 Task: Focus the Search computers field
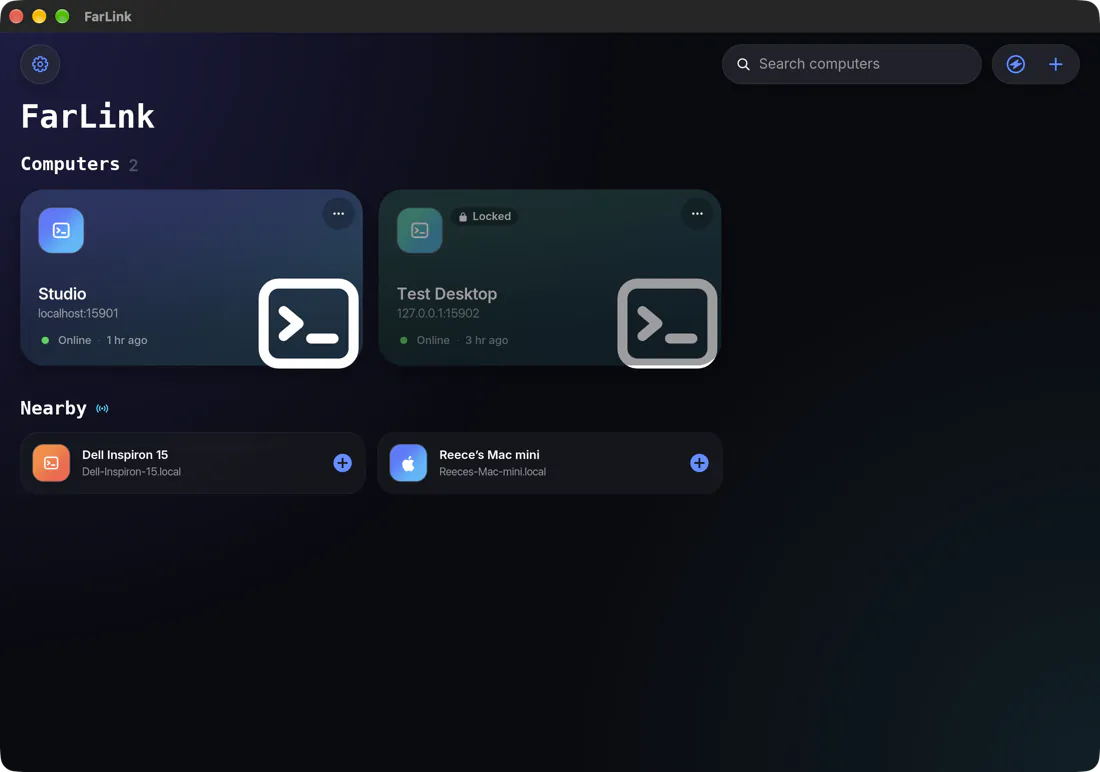coord(851,65)
